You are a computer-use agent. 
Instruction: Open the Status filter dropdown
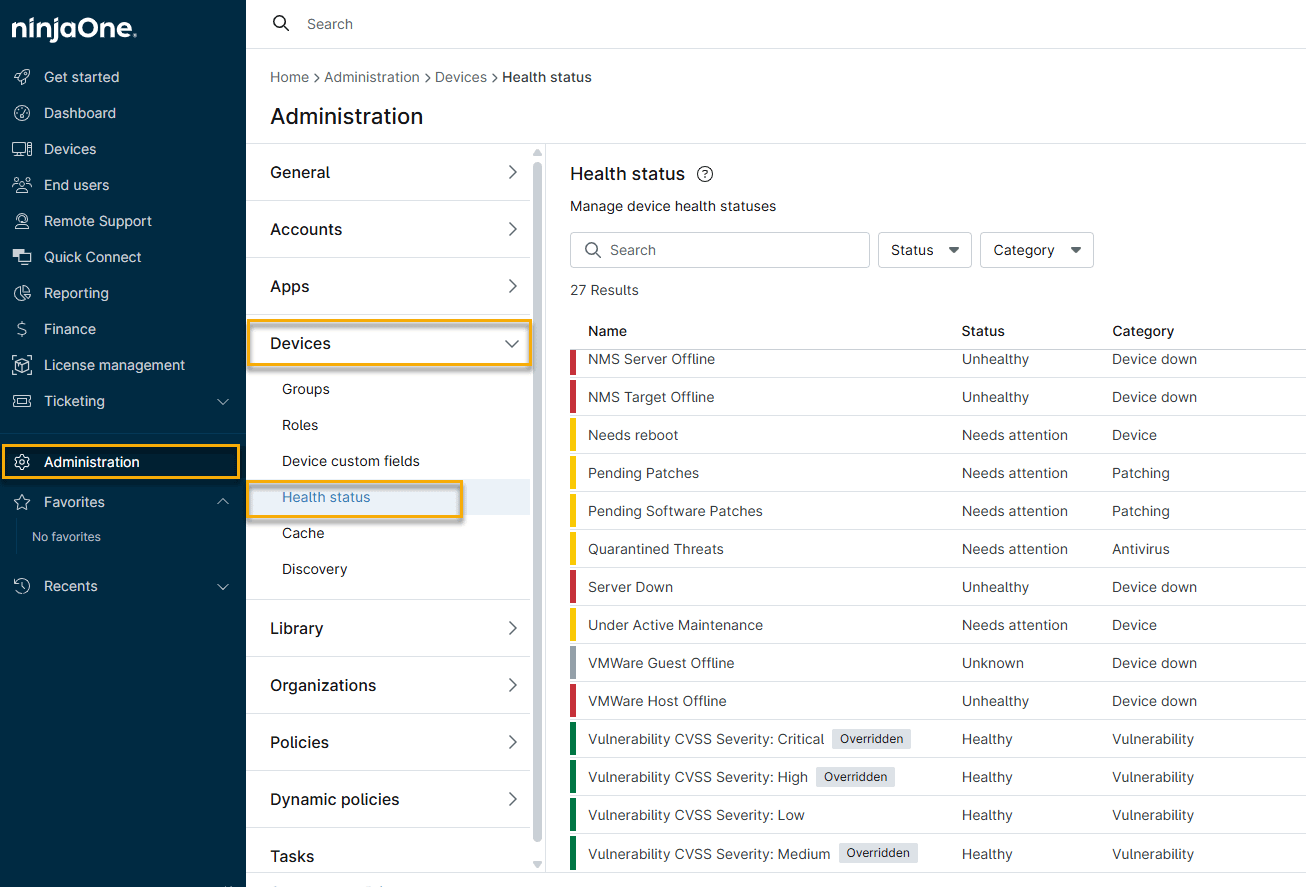[x=924, y=250]
